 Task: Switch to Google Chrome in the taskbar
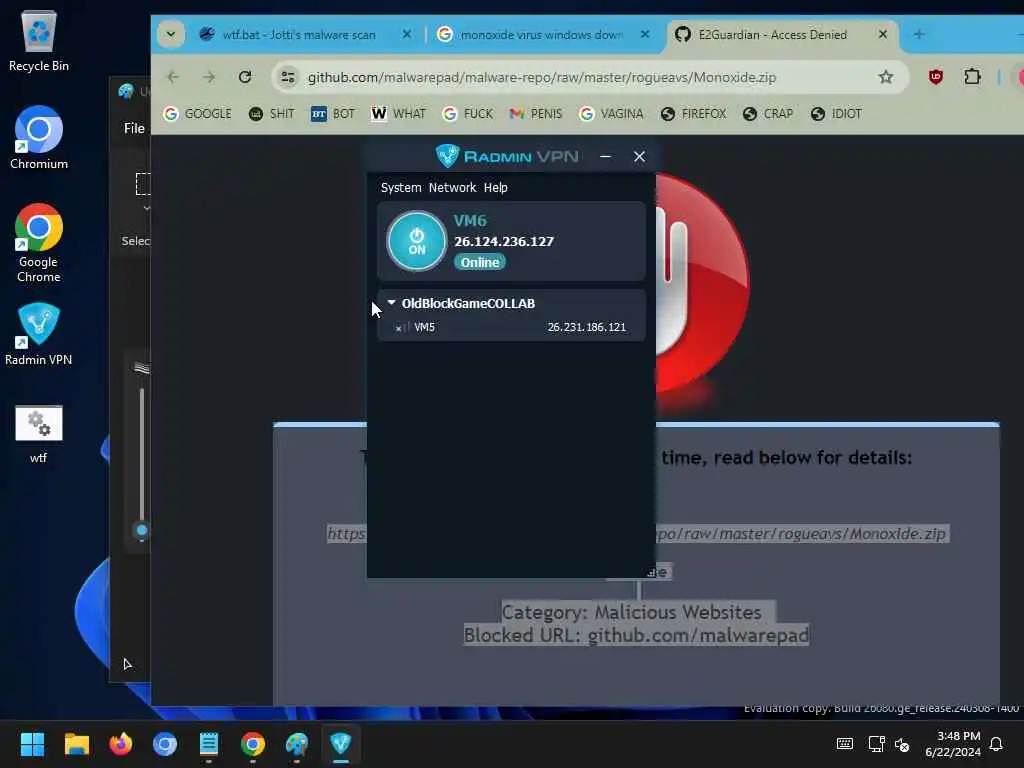(x=253, y=744)
